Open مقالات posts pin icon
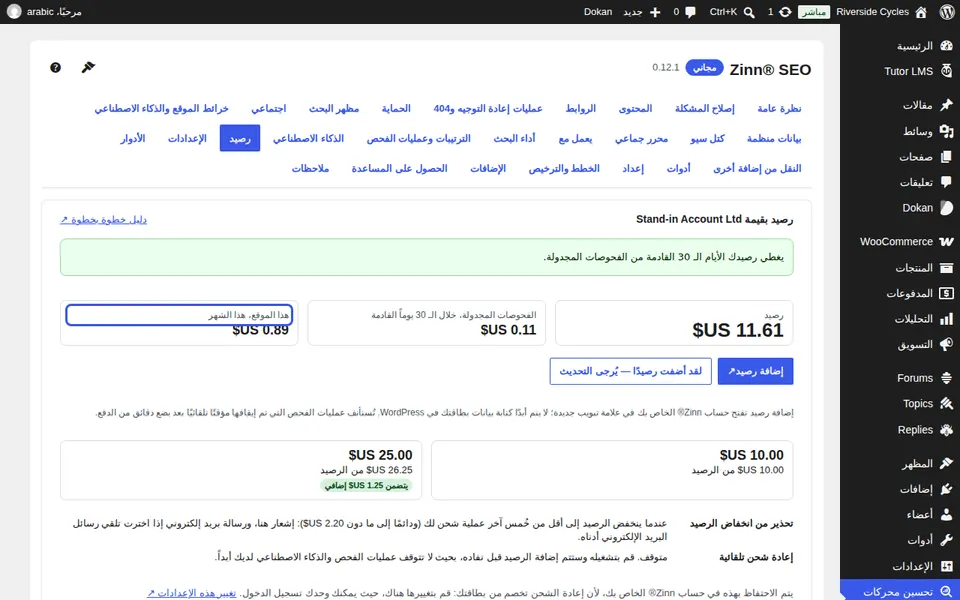Viewport: 960px width, 600px height. point(947,105)
